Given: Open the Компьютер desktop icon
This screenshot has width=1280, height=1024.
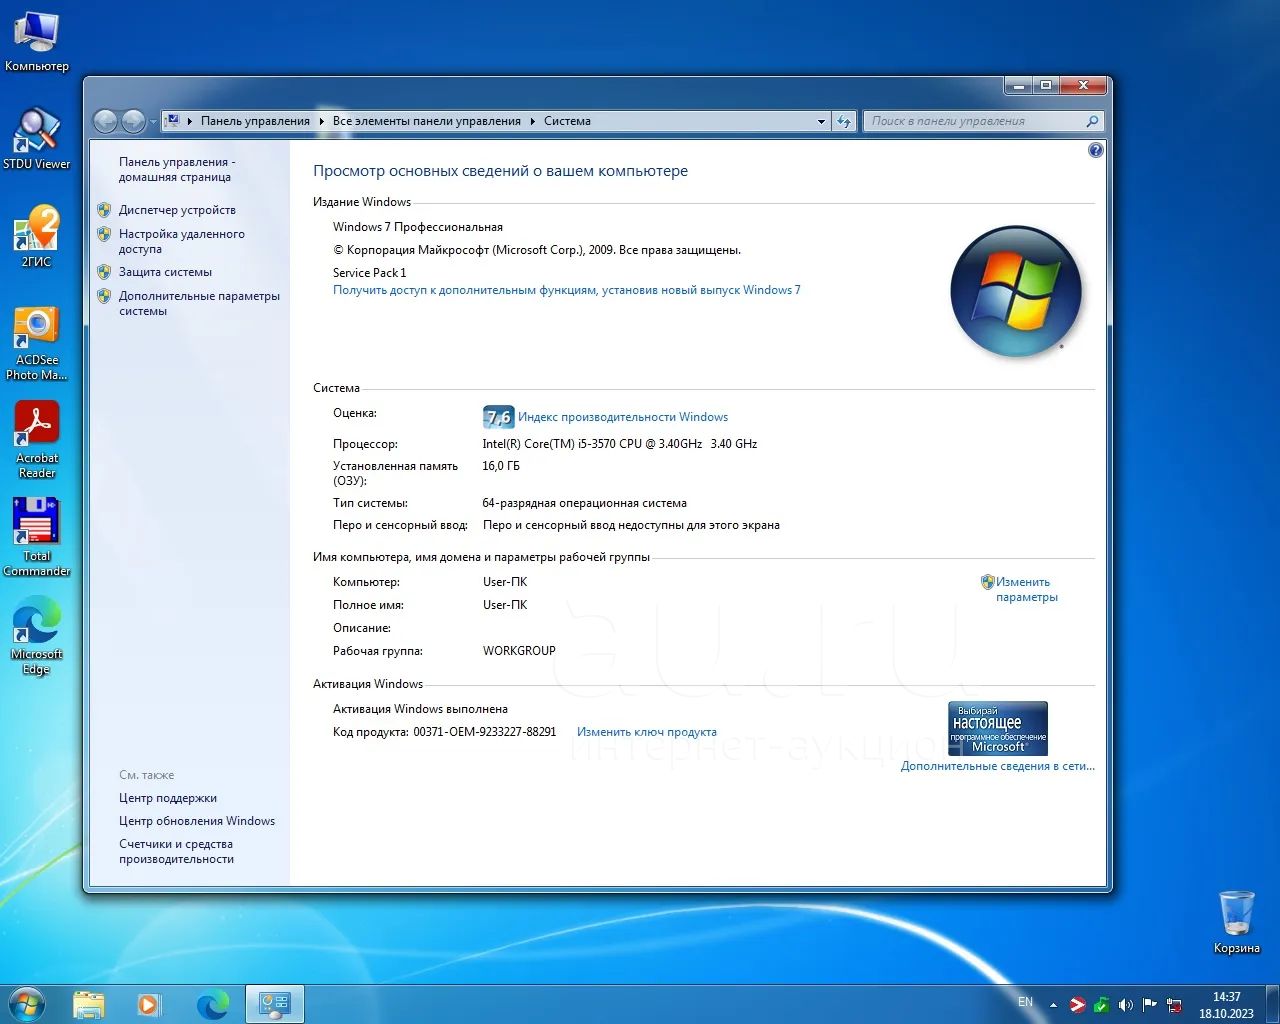Looking at the screenshot, I should pos(36,42).
